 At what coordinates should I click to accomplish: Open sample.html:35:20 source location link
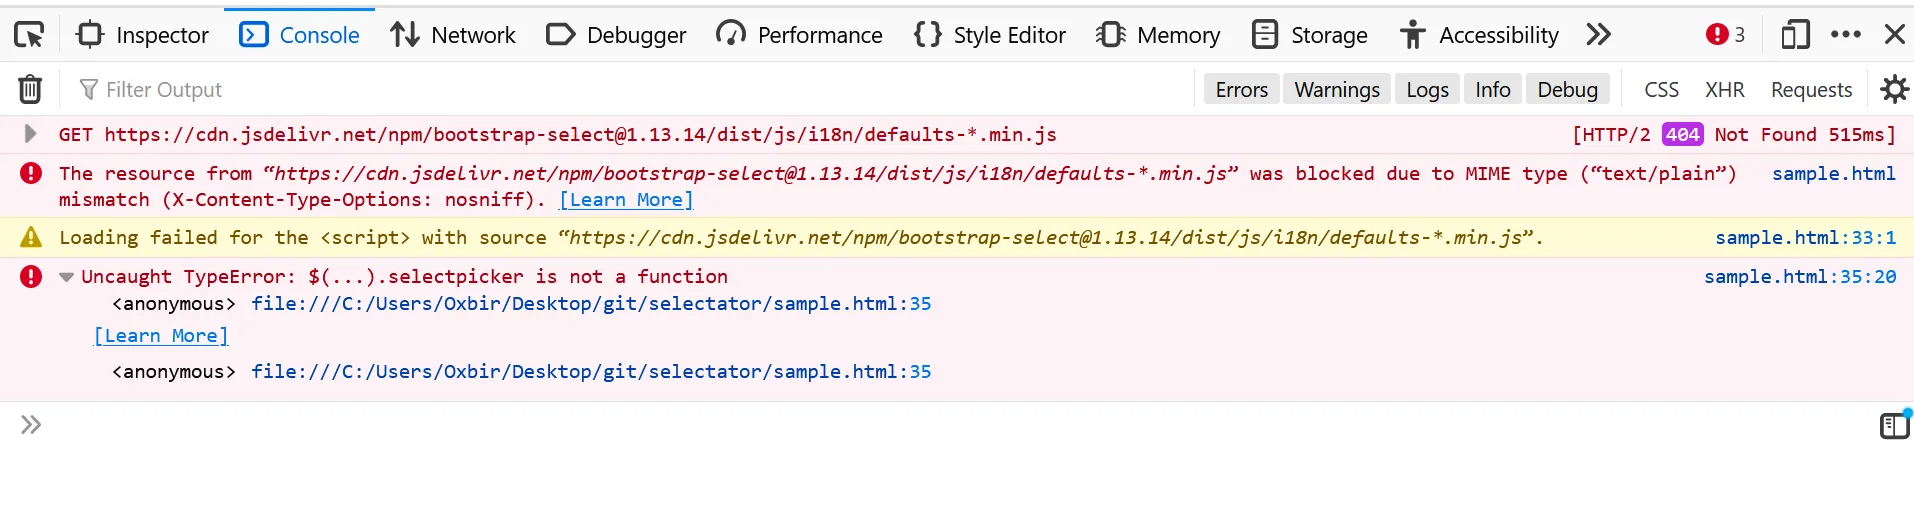(x=1799, y=277)
